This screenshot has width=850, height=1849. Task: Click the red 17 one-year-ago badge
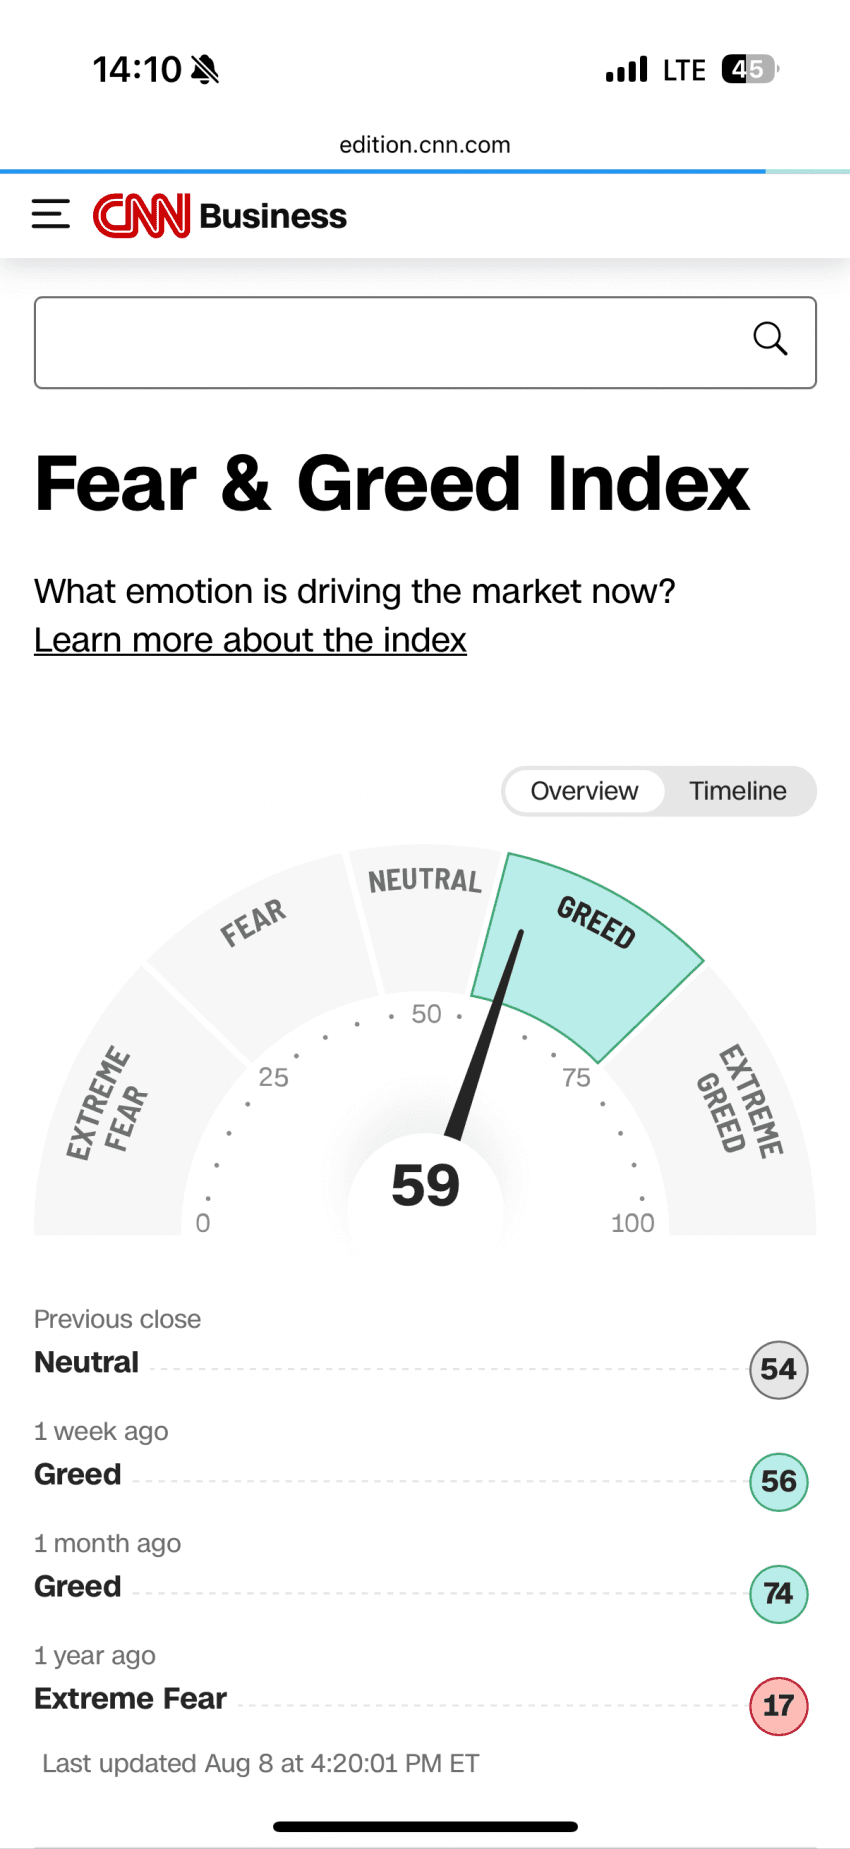coord(778,1705)
